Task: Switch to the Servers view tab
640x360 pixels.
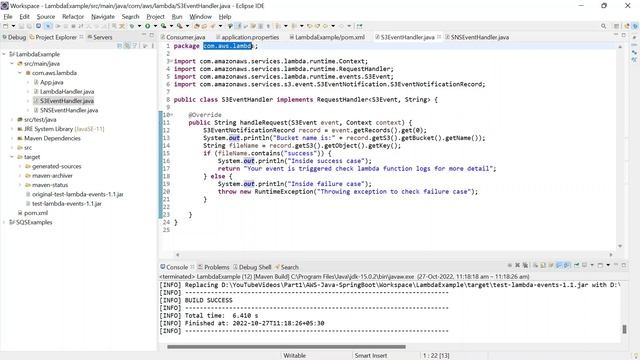Action: coord(100,37)
